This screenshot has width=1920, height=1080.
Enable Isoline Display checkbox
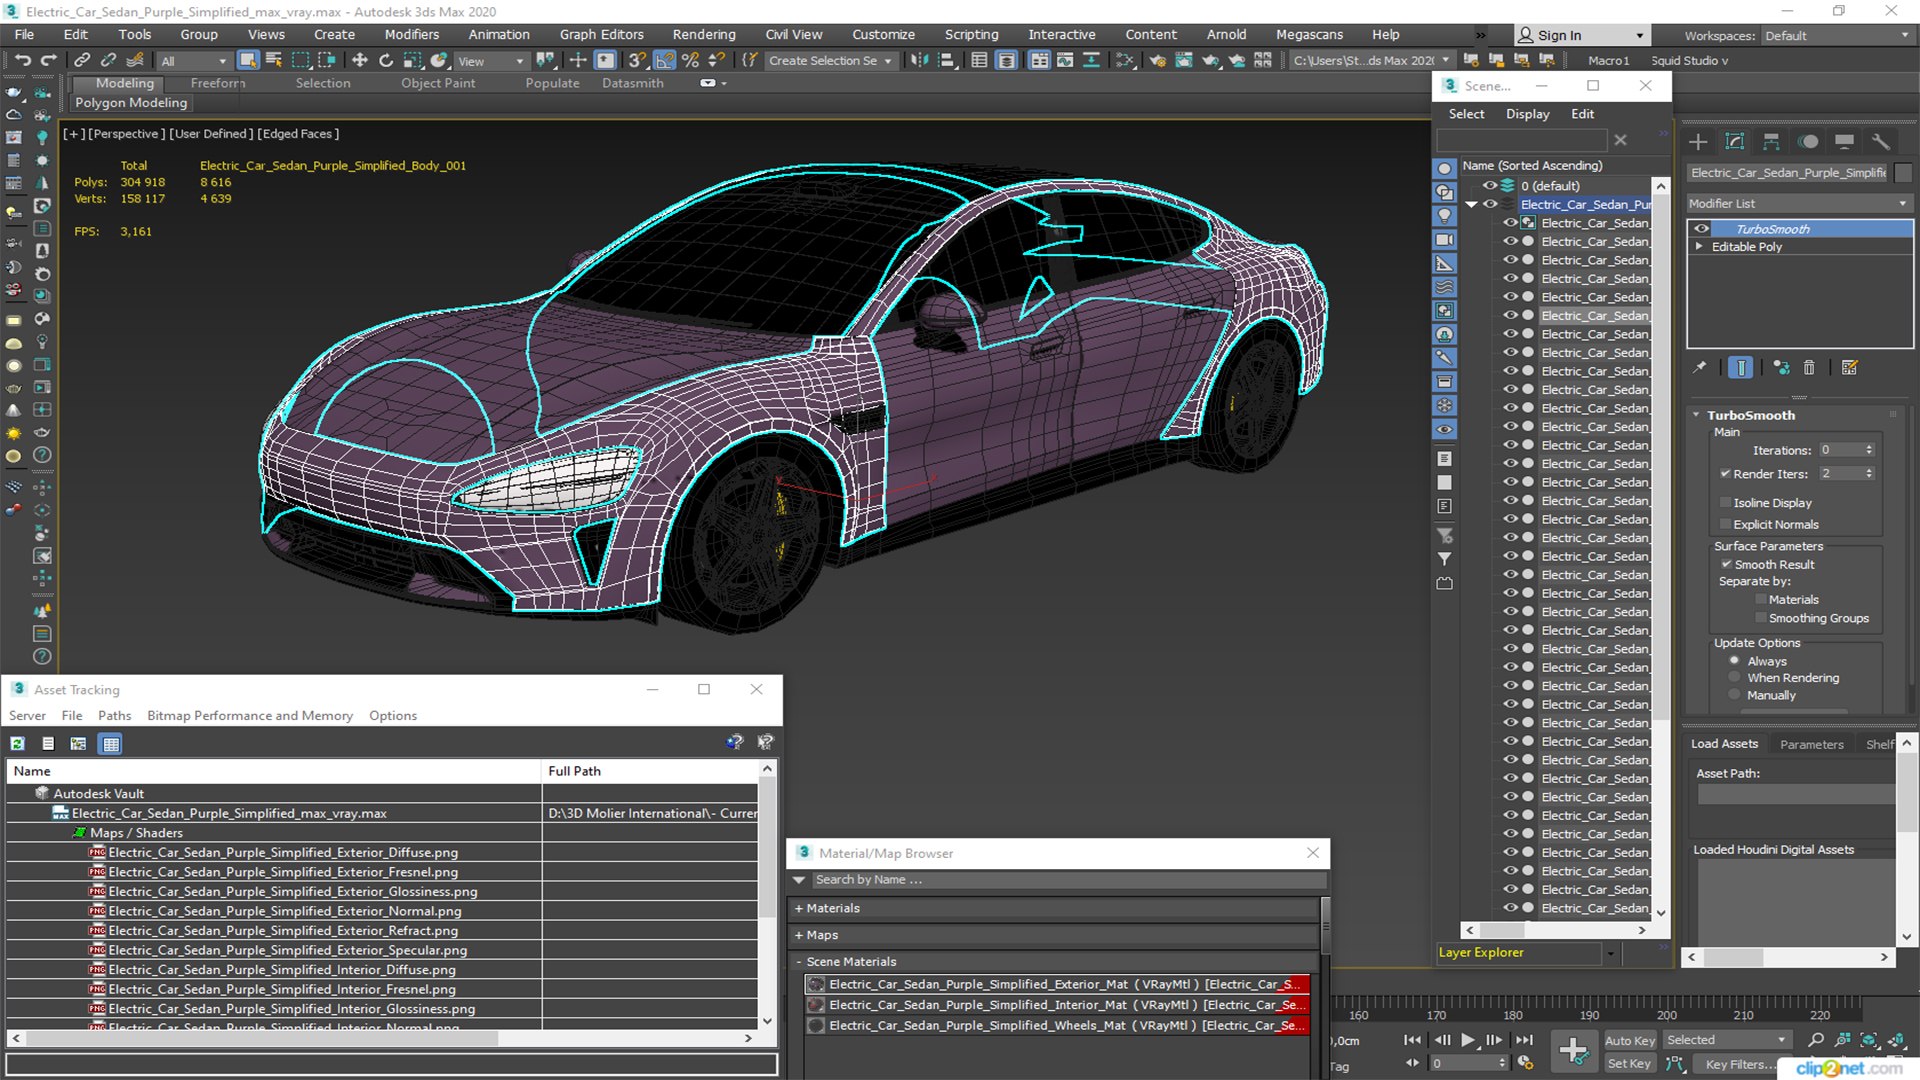pos(1726,503)
